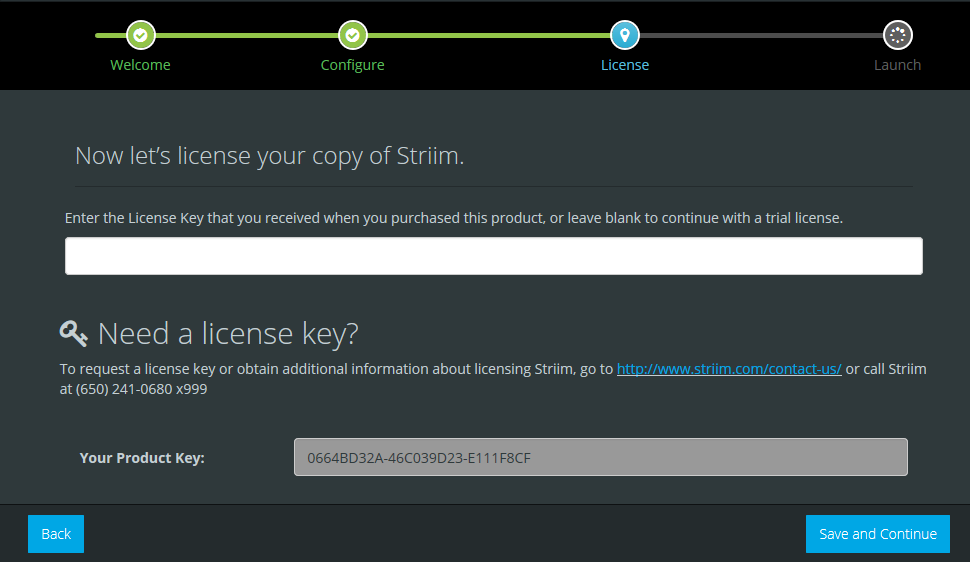Click the License step location pin icon
970x562 pixels.
(x=625, y=35)
